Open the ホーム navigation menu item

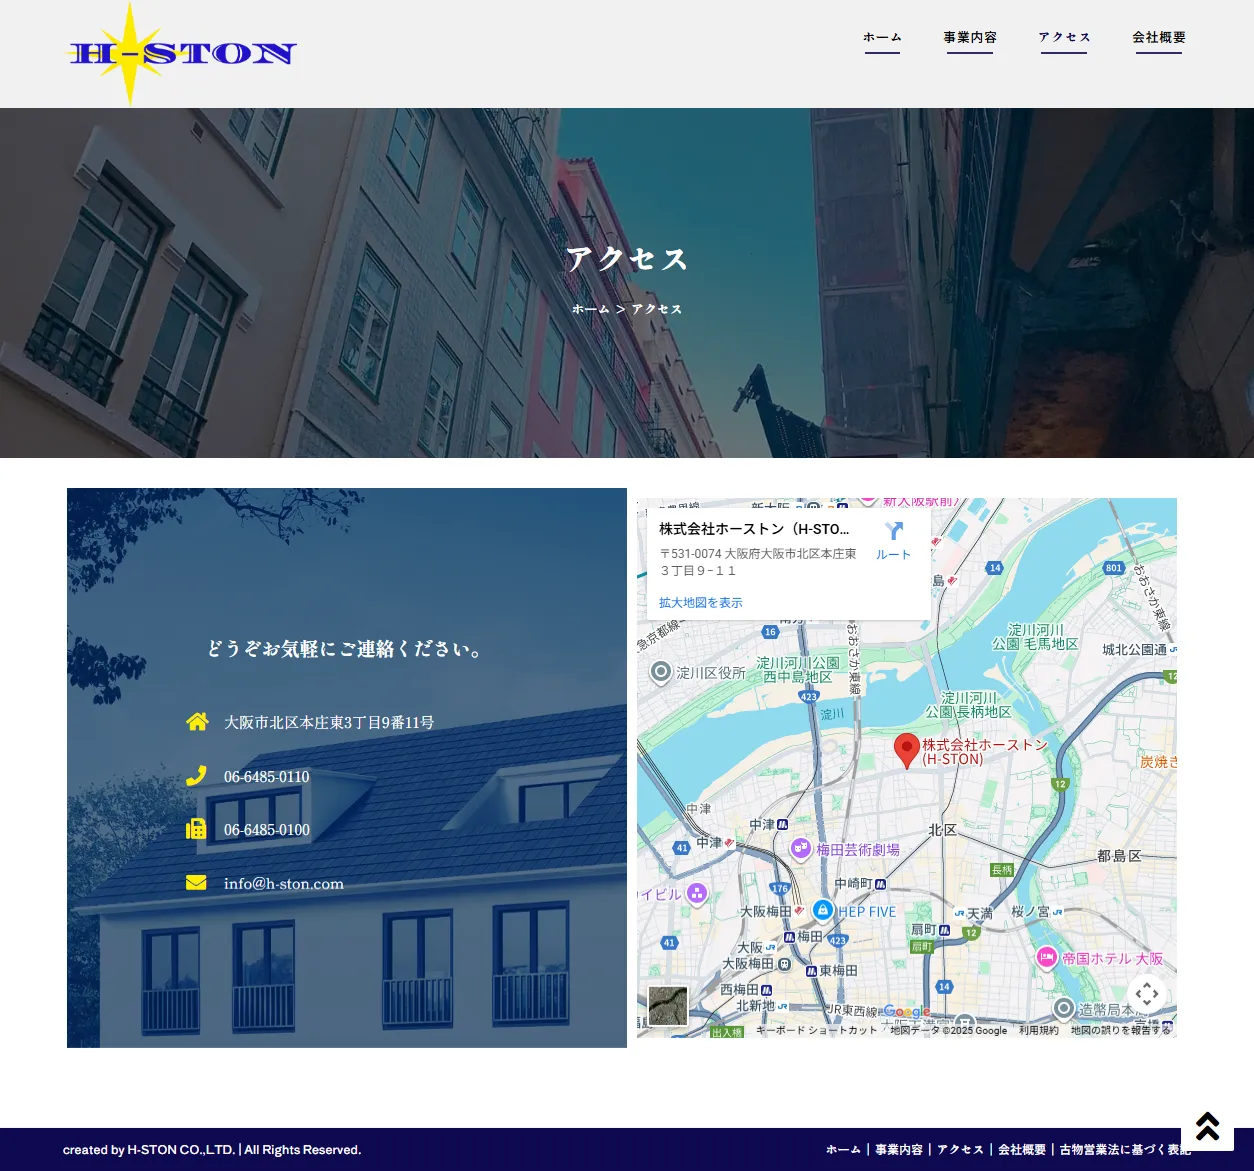pyautogui.click(x=882, y=38)
